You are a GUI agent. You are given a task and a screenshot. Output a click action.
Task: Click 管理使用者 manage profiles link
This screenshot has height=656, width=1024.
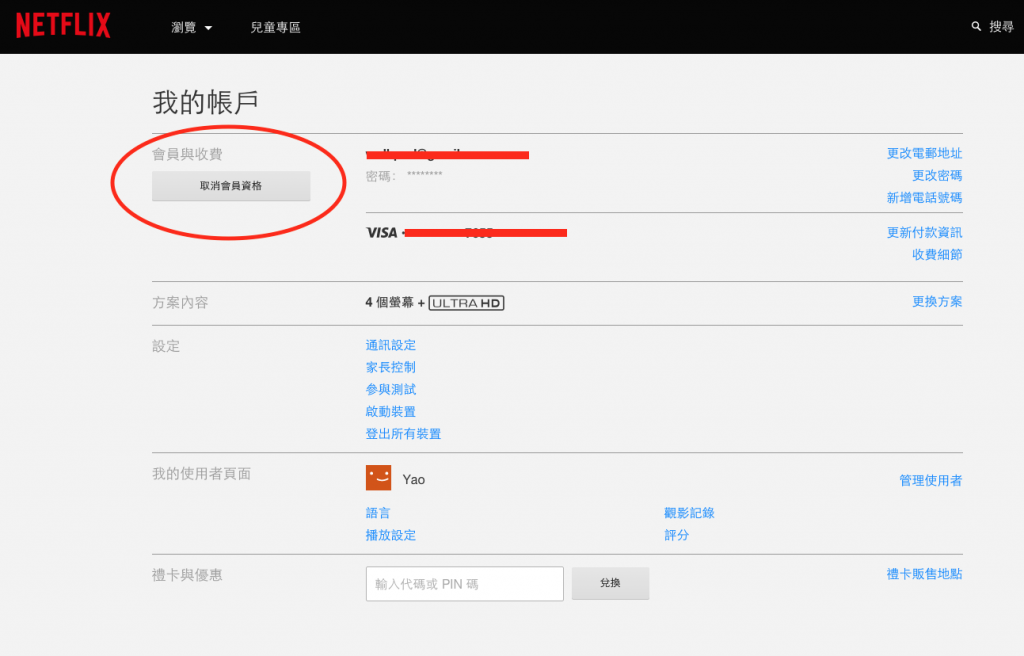tap(931, 480)
